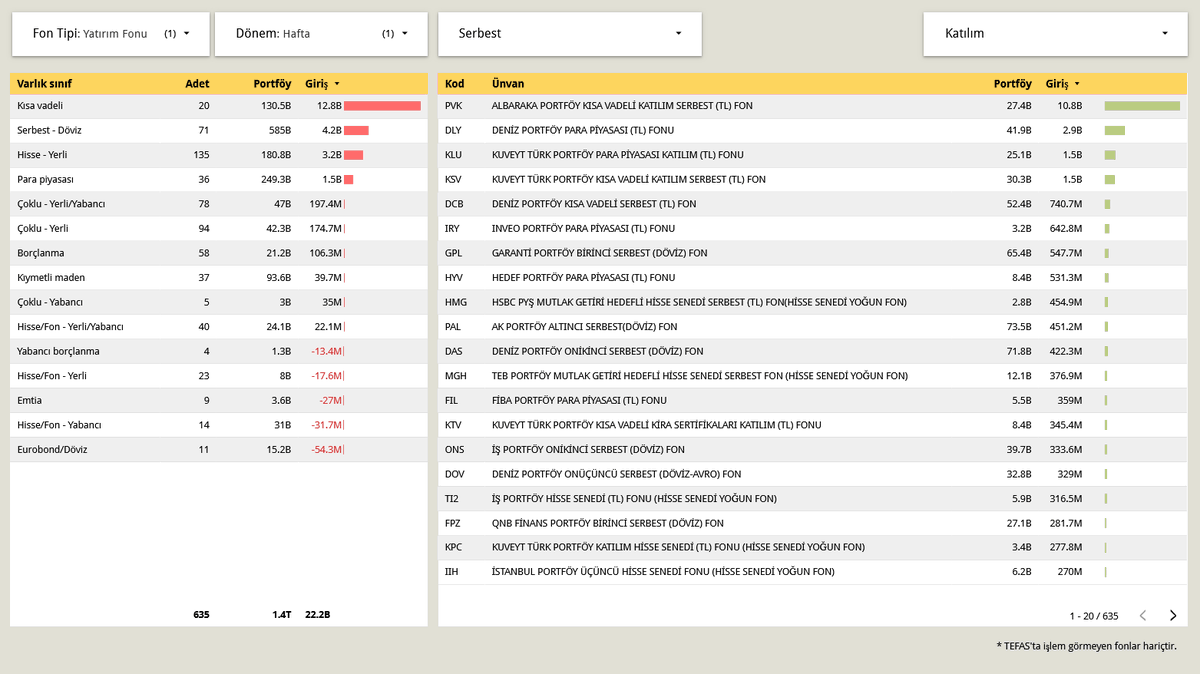Click fund code PVK
Image resolution: width=1200 pixels, height=674 pixels.
click(454, 106)
